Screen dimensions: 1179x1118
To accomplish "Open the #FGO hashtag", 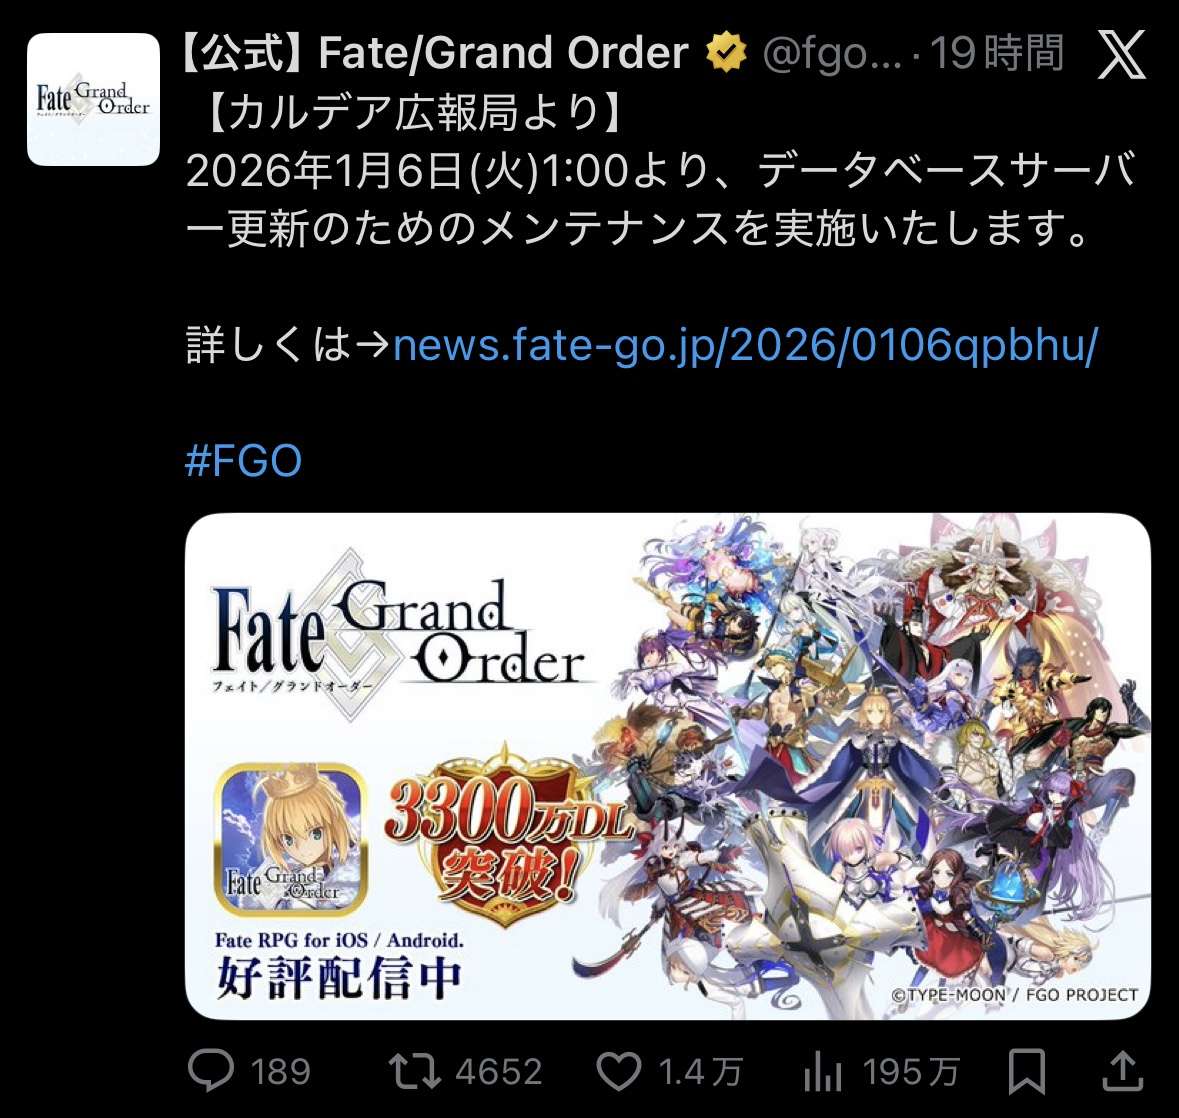I will coord(244,460).
